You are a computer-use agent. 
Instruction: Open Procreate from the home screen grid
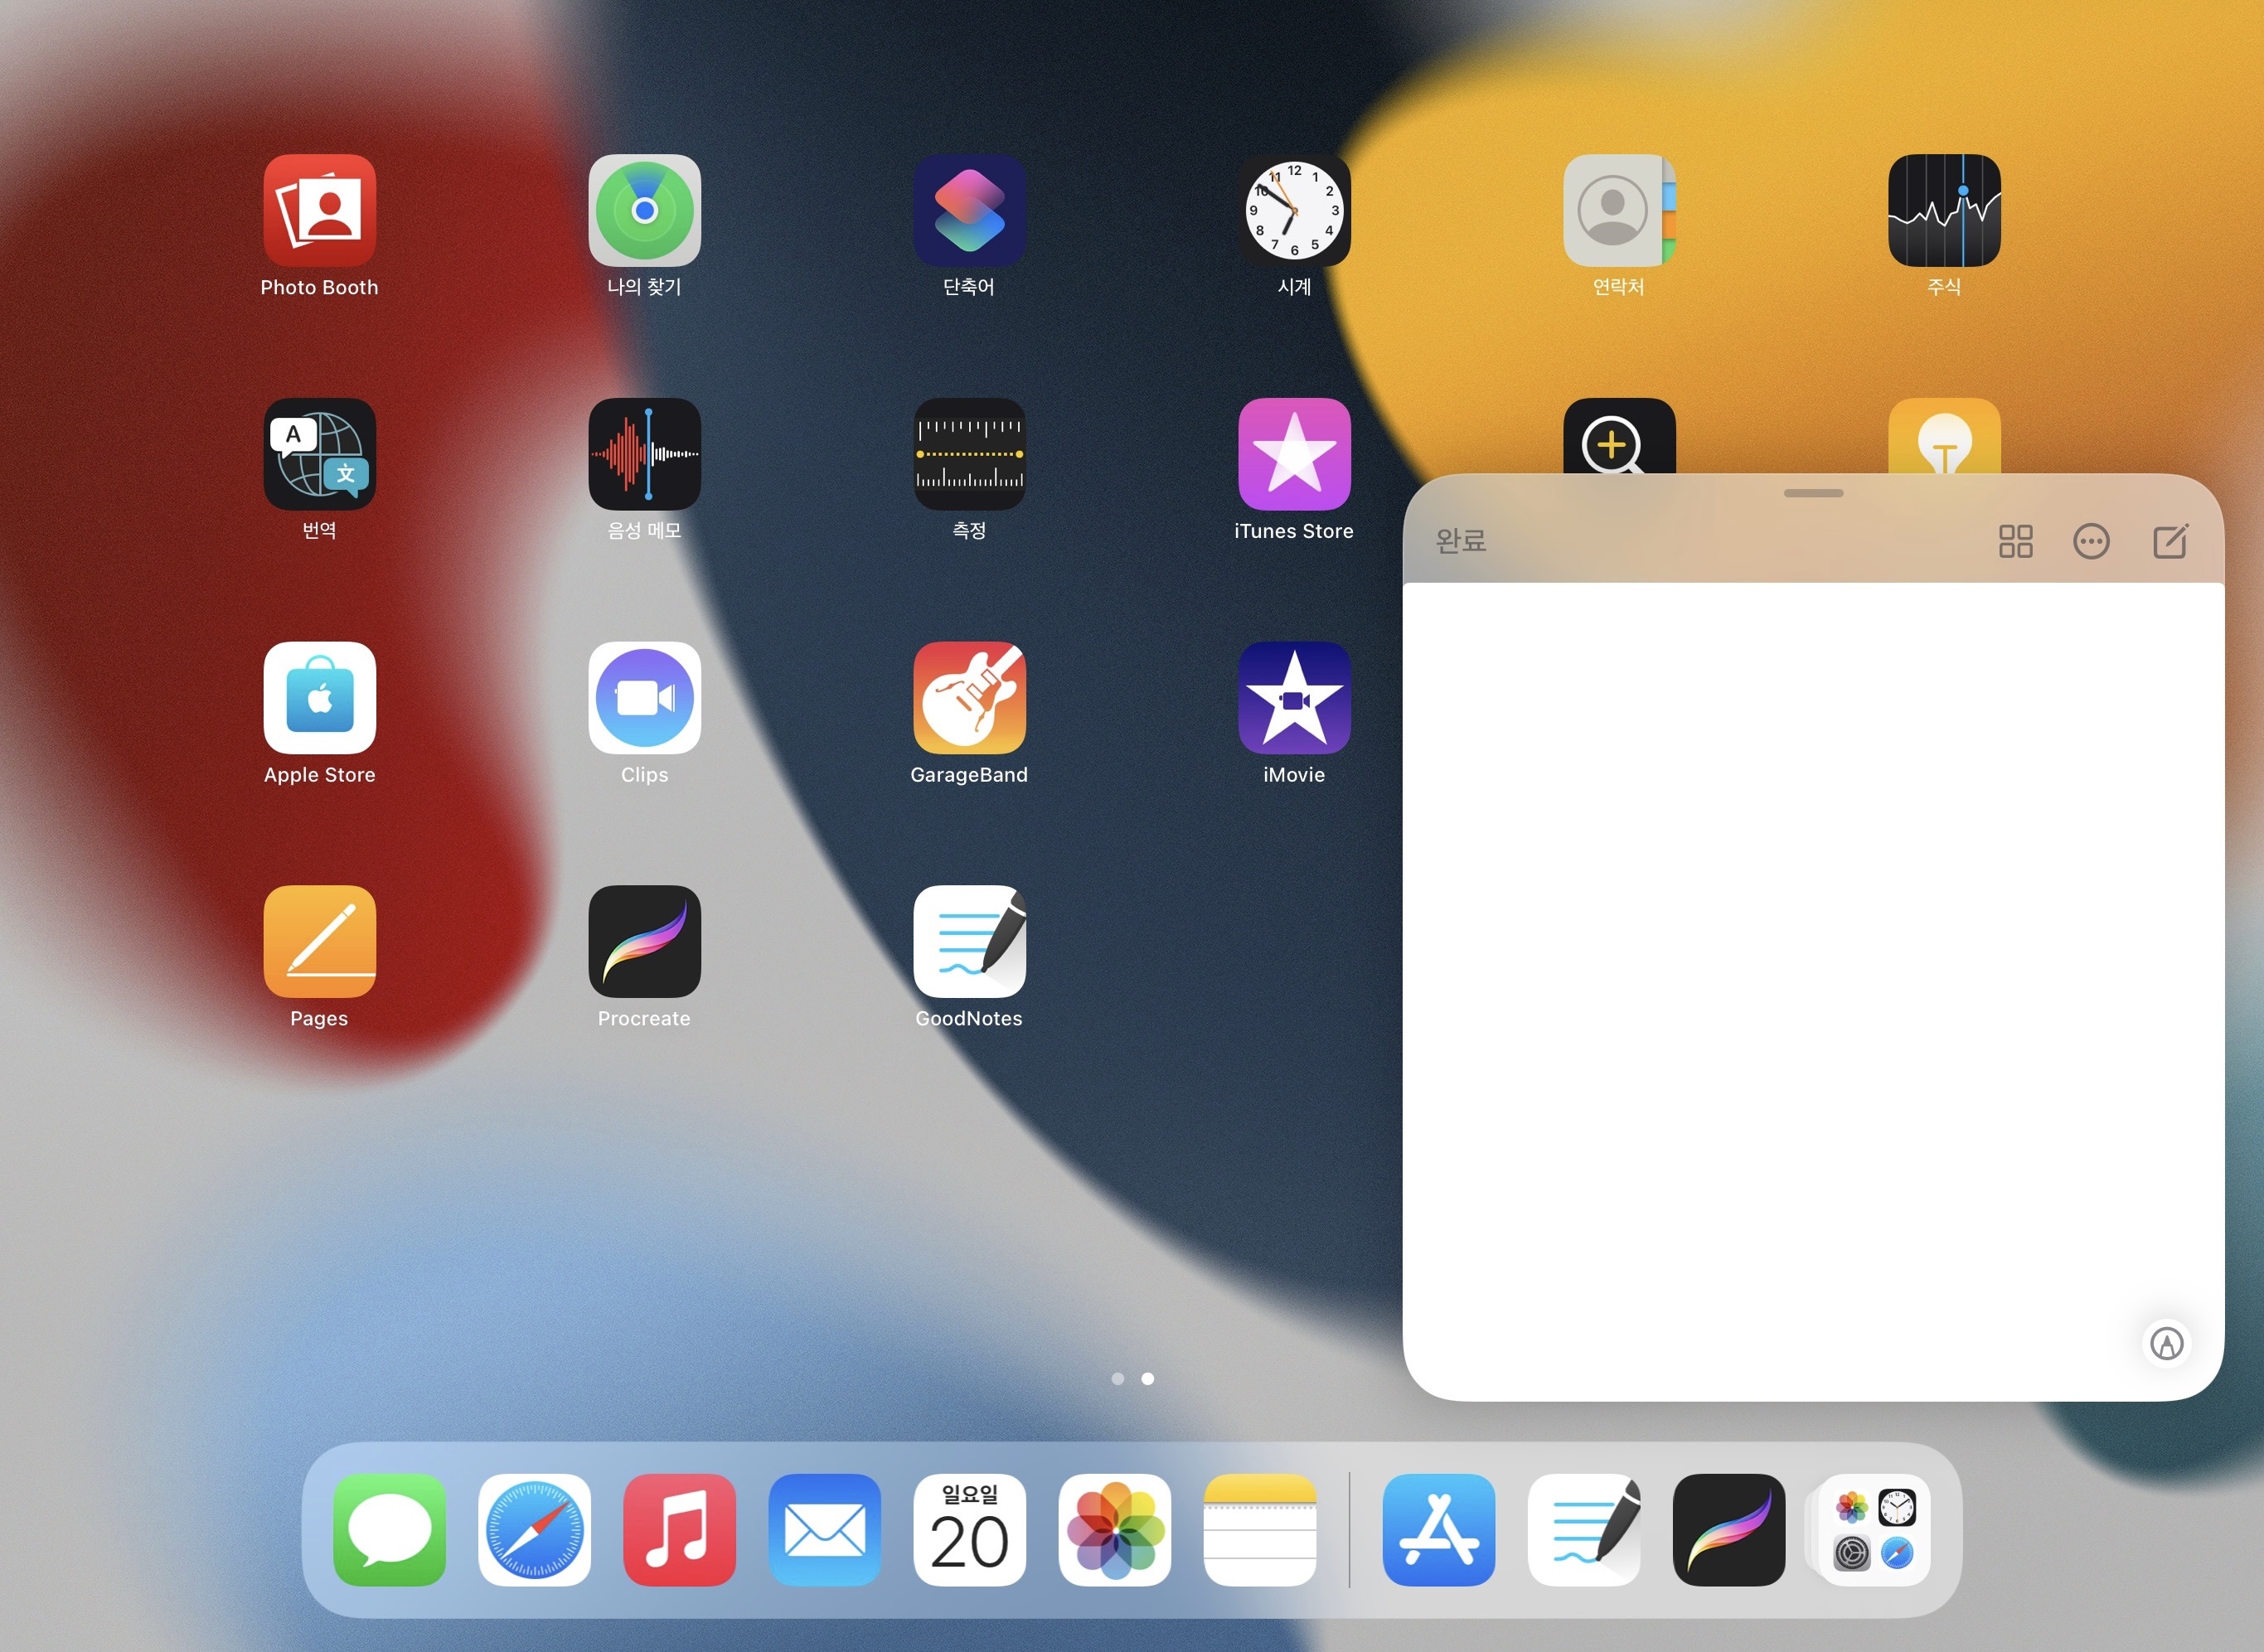coord(644,942)
